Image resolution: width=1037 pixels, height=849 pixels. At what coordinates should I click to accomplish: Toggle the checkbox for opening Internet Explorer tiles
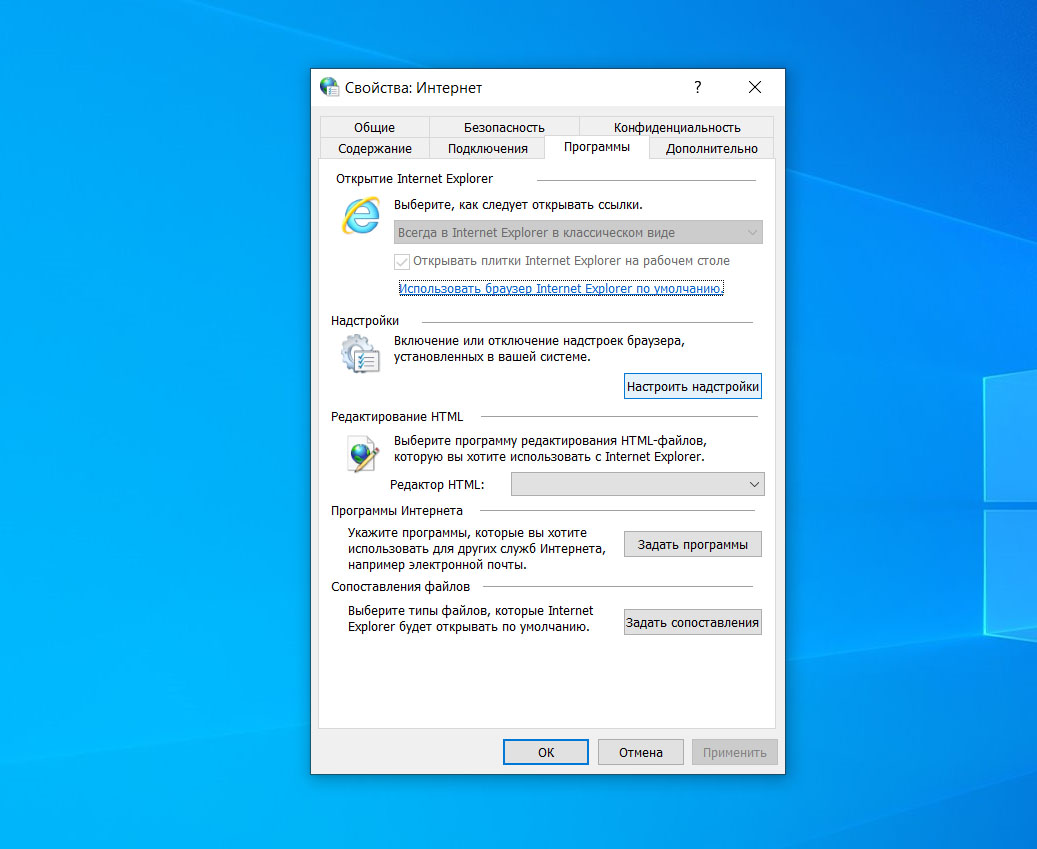(402, 261)
